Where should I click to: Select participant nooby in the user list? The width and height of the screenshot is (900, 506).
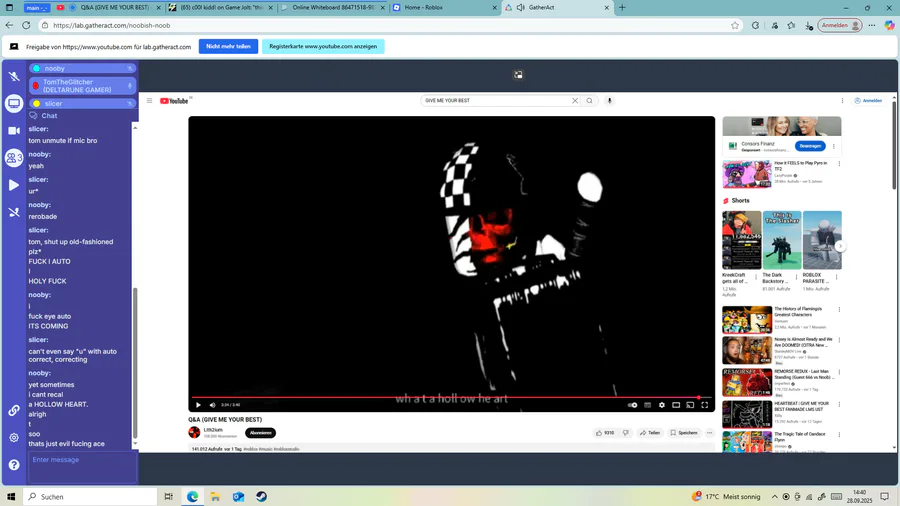click(82, 68)
